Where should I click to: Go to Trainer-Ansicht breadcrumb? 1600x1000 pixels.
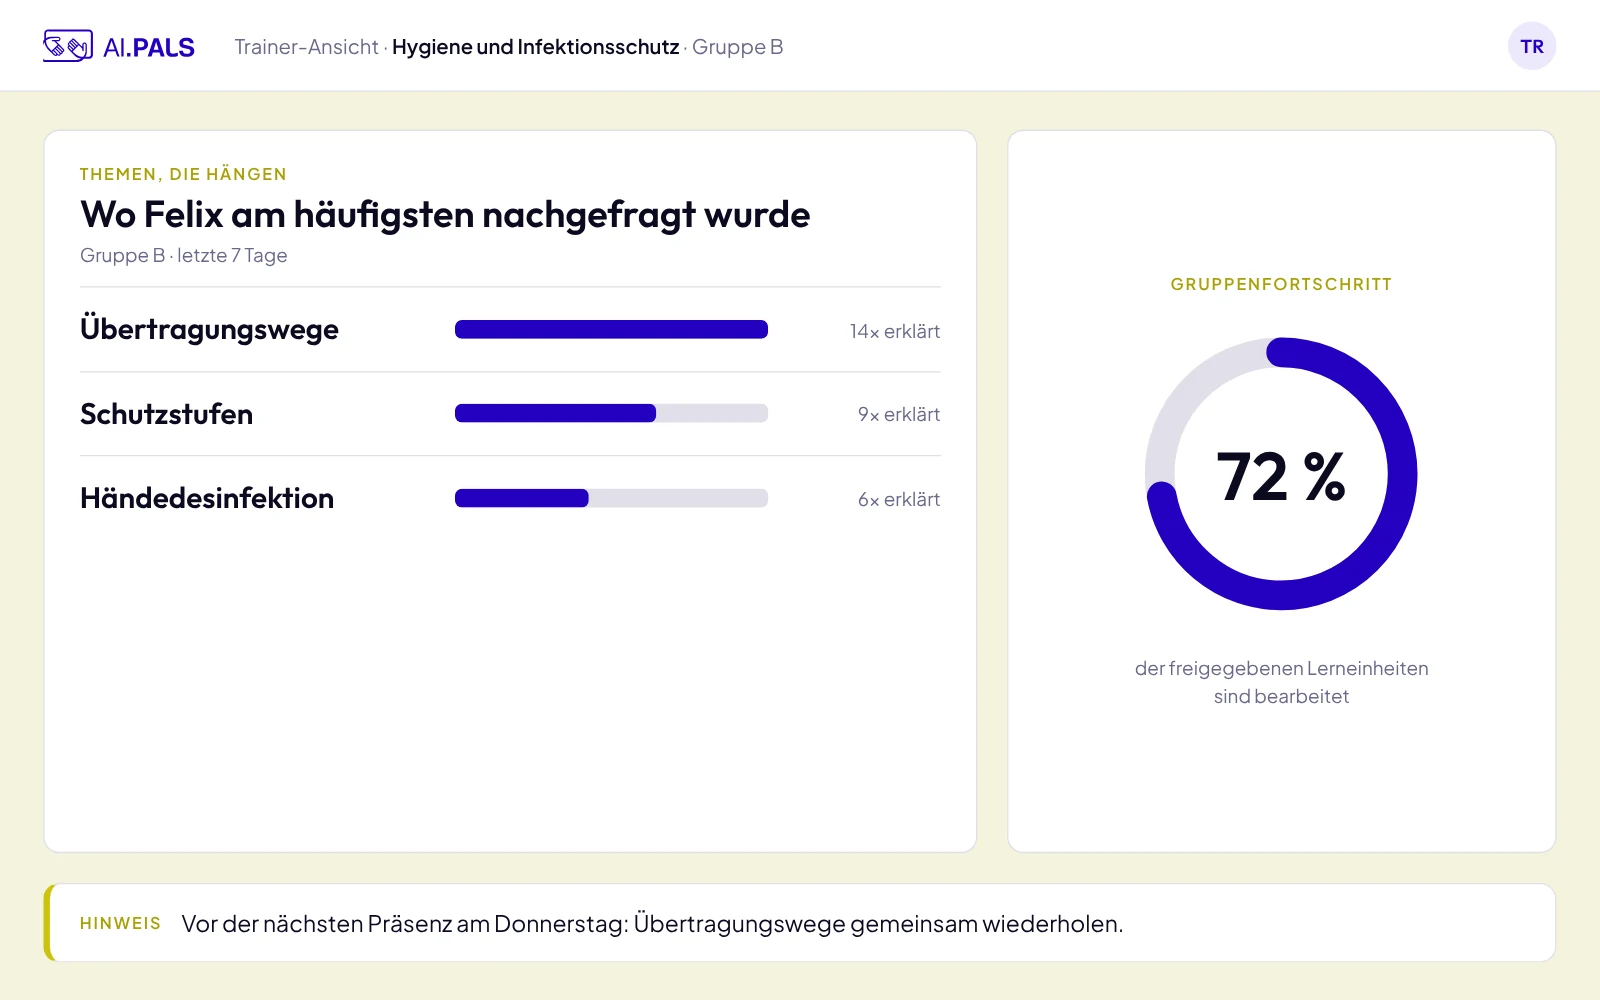(x=306, y=47)
